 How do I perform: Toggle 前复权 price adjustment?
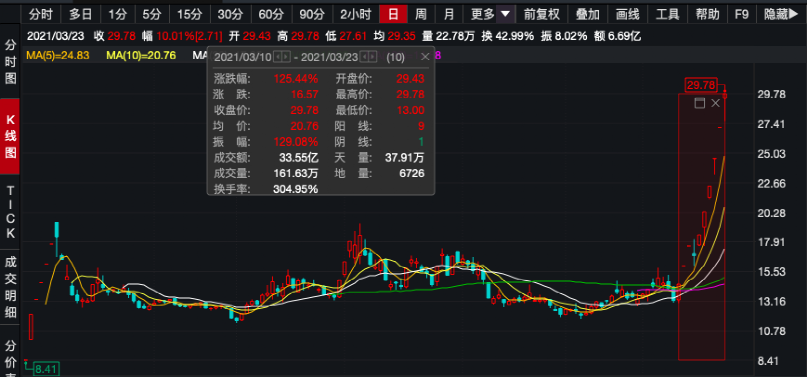[541, 14]
